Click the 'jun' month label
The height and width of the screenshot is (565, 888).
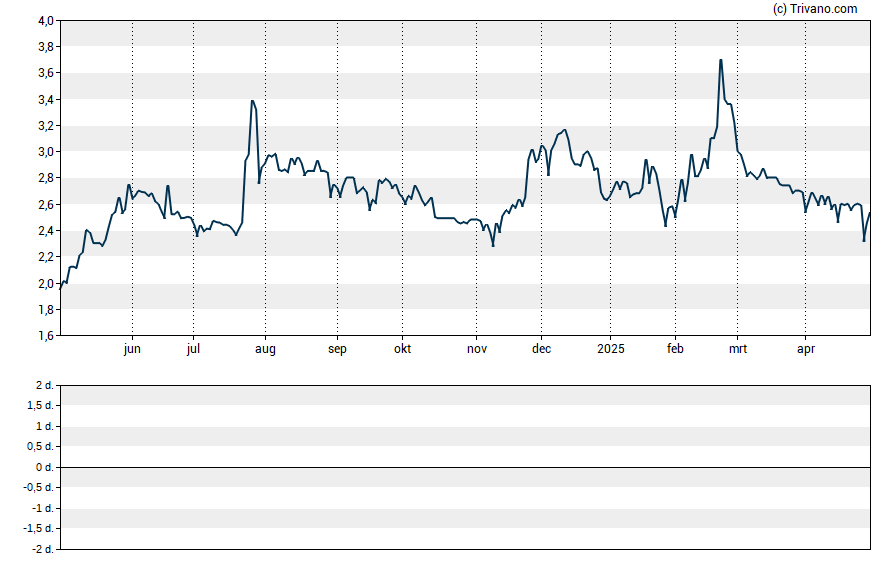pos(132,349)
